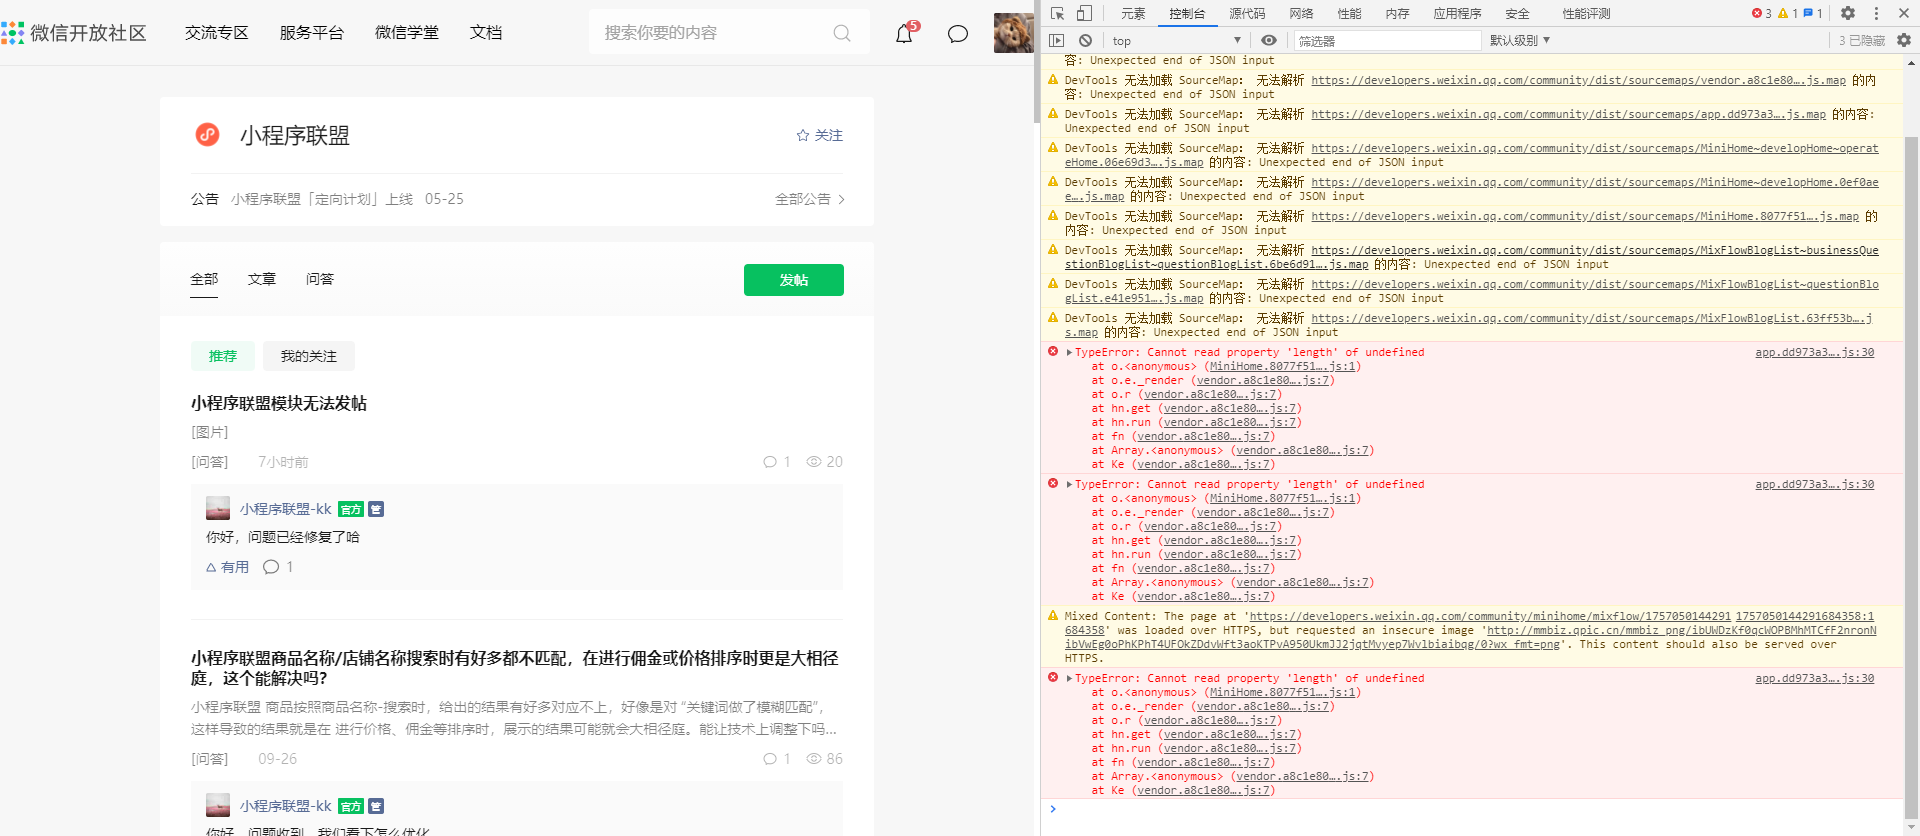Select the 文章 posts tab
The height and width of the screenshot is (836, 1920).
pos(262,279)
